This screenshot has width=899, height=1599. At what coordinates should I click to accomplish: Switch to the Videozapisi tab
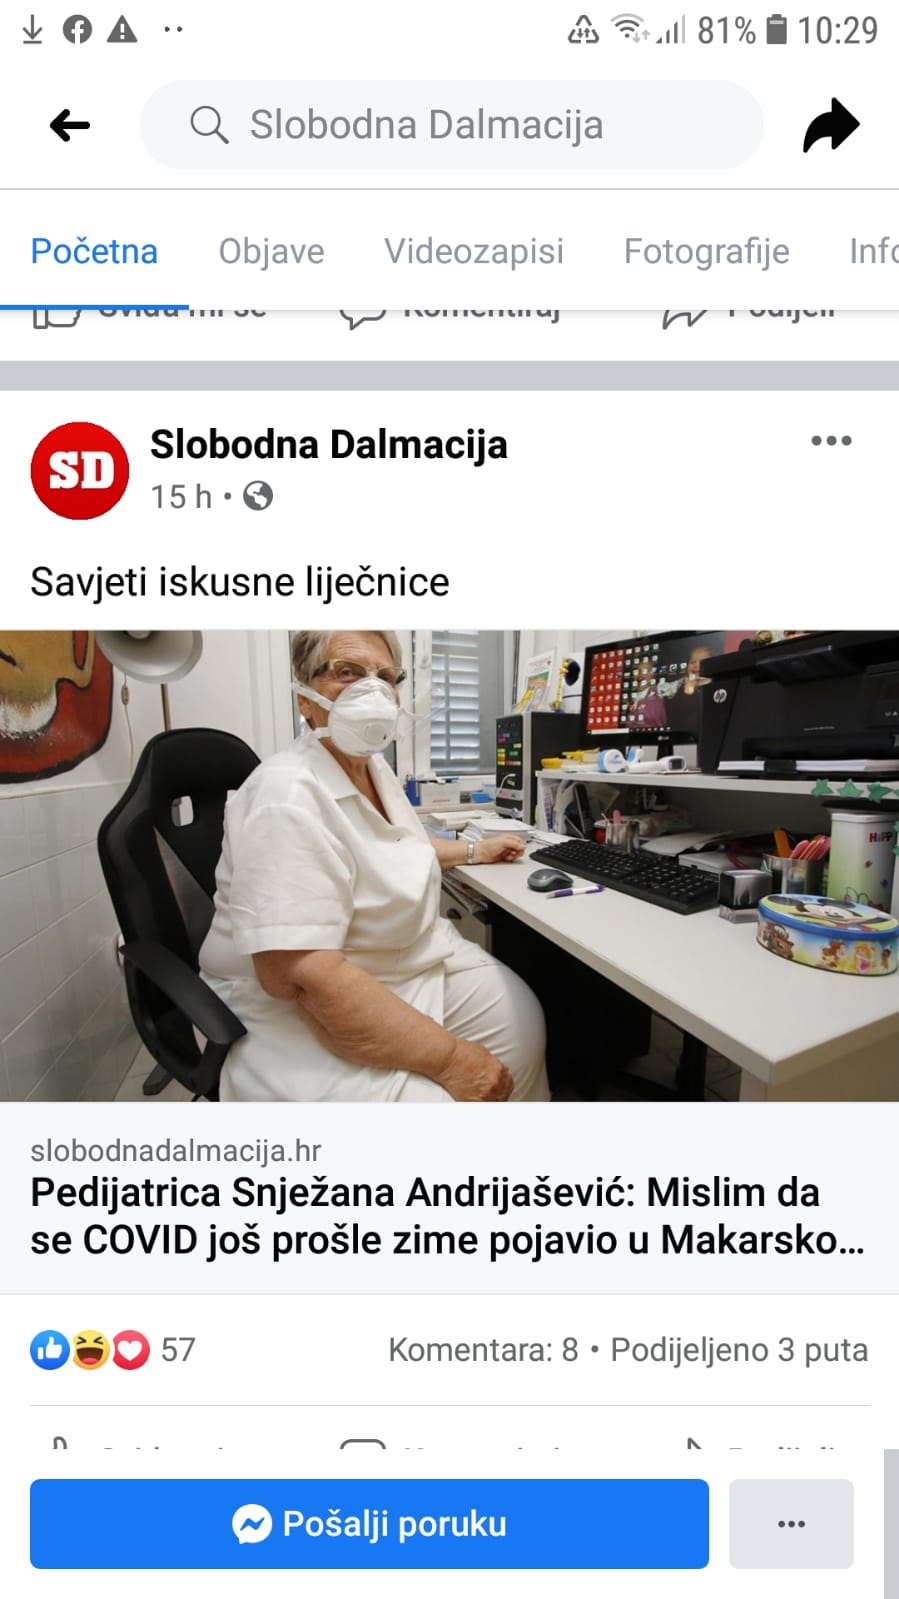(x=474, y=251)
